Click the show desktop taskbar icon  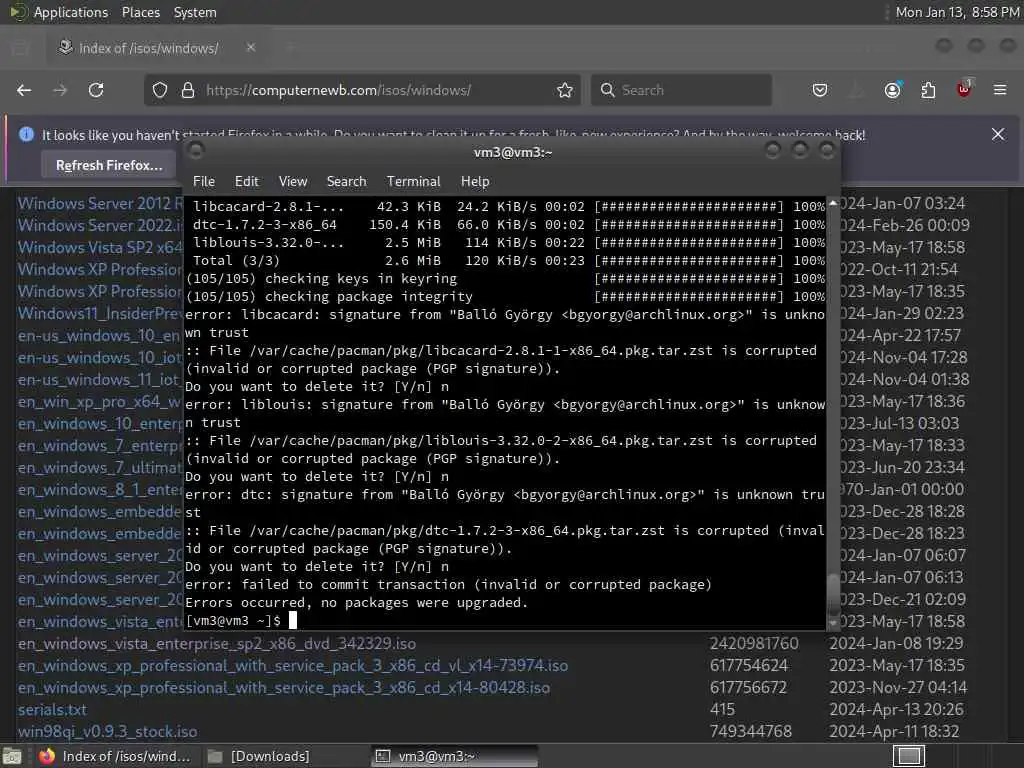[12, 756]
